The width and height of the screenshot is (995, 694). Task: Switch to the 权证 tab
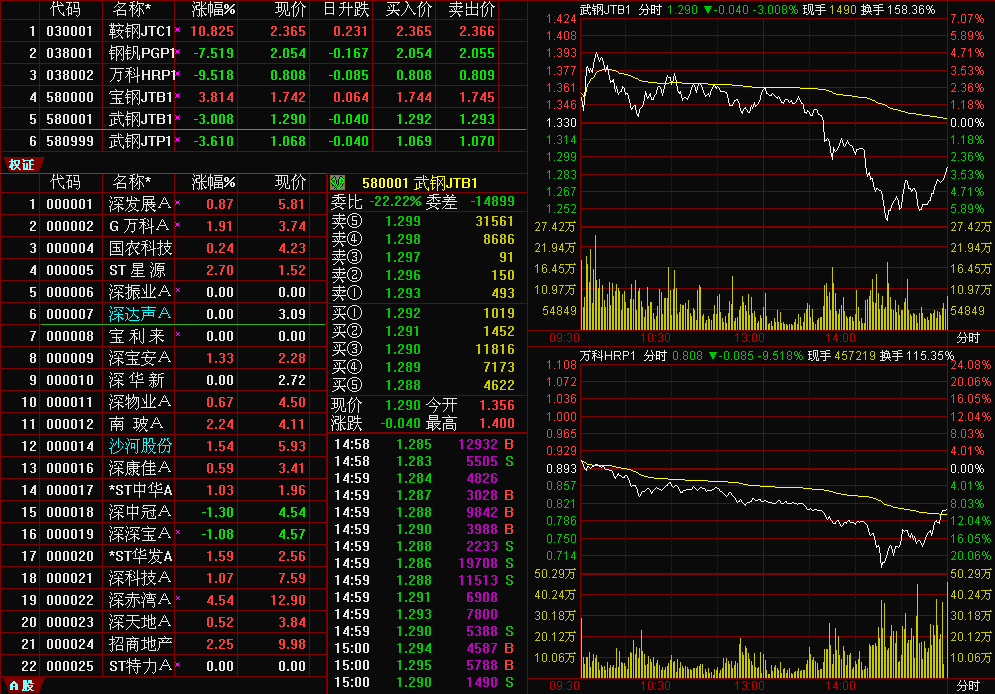point(21,164)
